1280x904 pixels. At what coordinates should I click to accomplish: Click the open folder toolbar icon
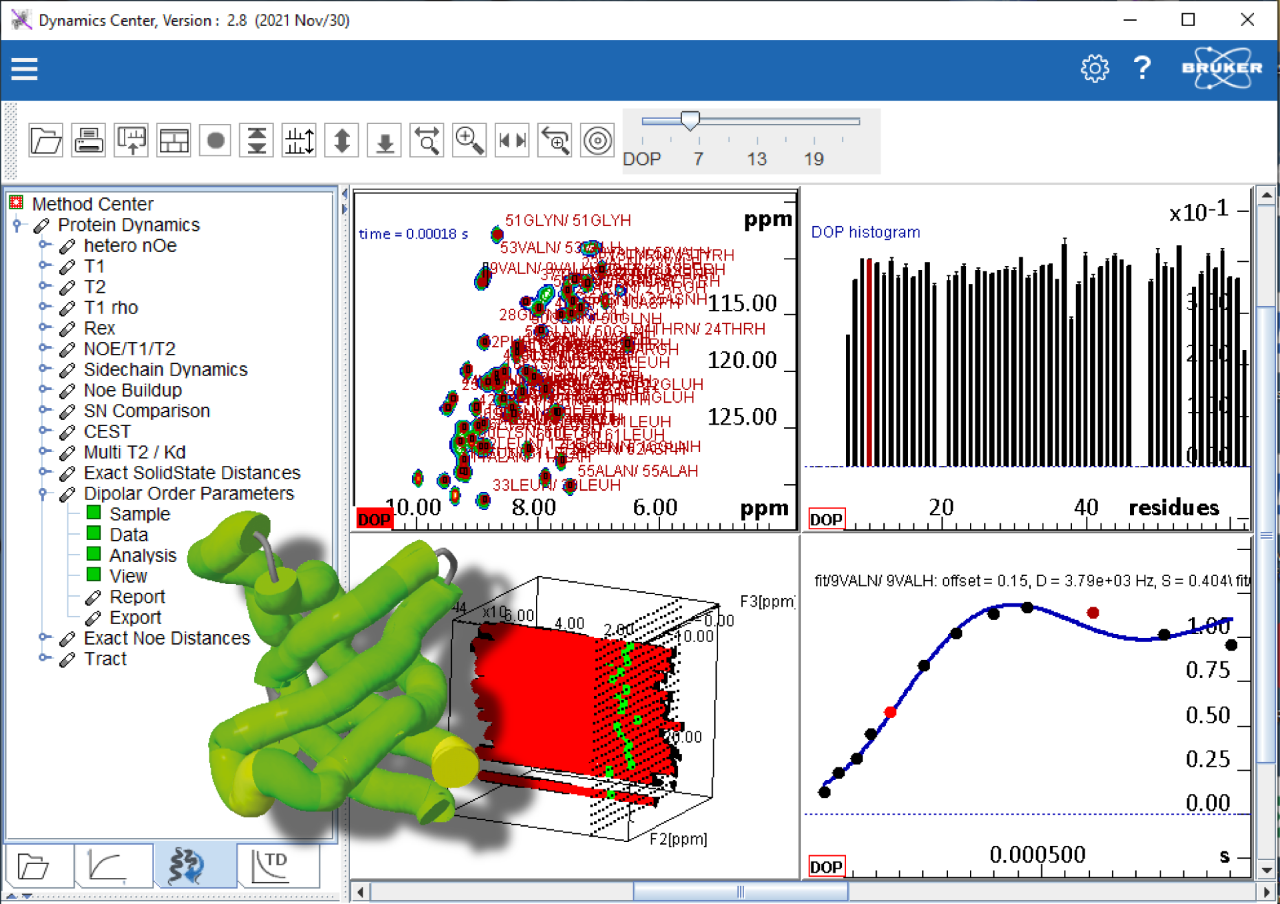(46, 140)
